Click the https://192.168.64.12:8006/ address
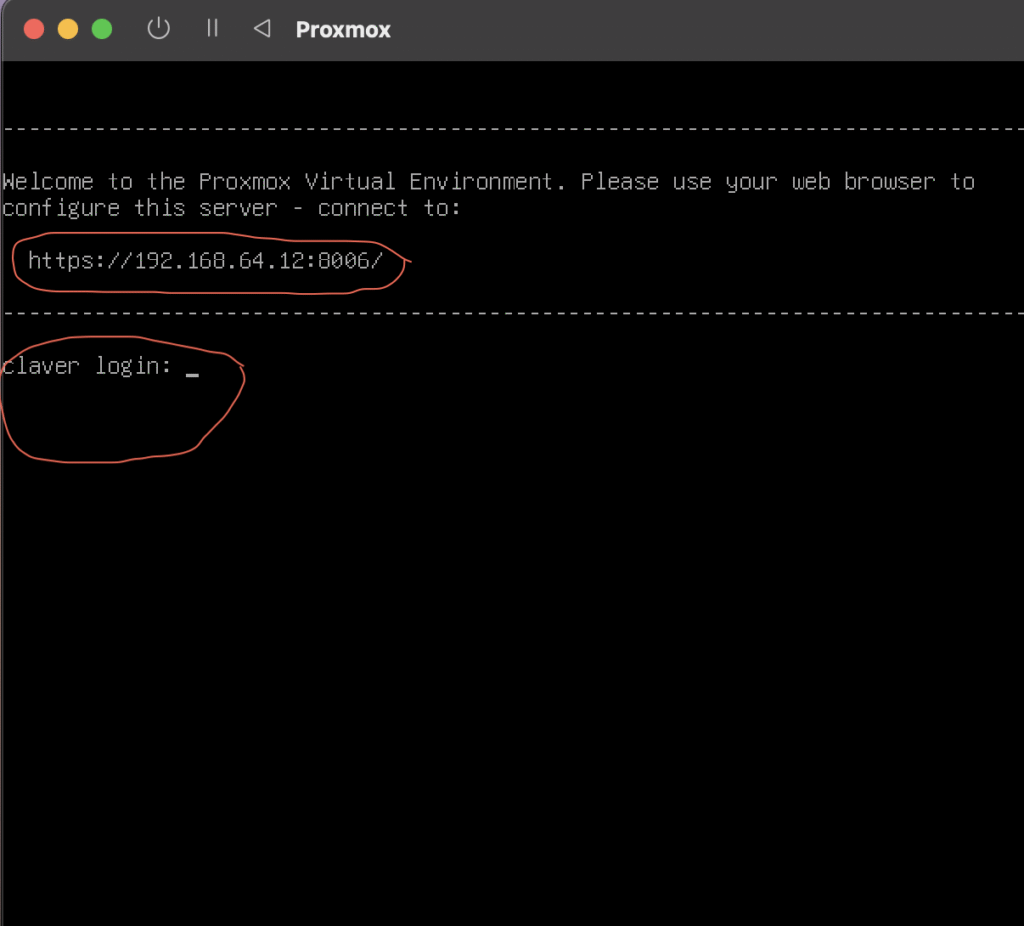This screenshot has width=1024, height=926. (205, 262)
